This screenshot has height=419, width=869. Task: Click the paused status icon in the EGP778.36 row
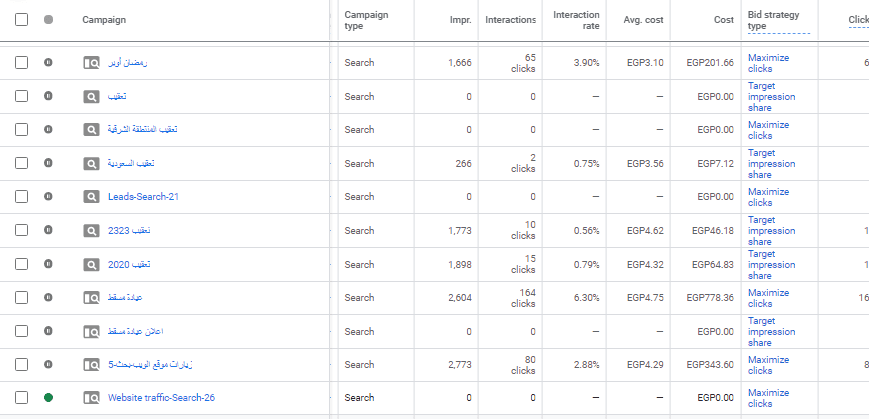coord(48,297)
